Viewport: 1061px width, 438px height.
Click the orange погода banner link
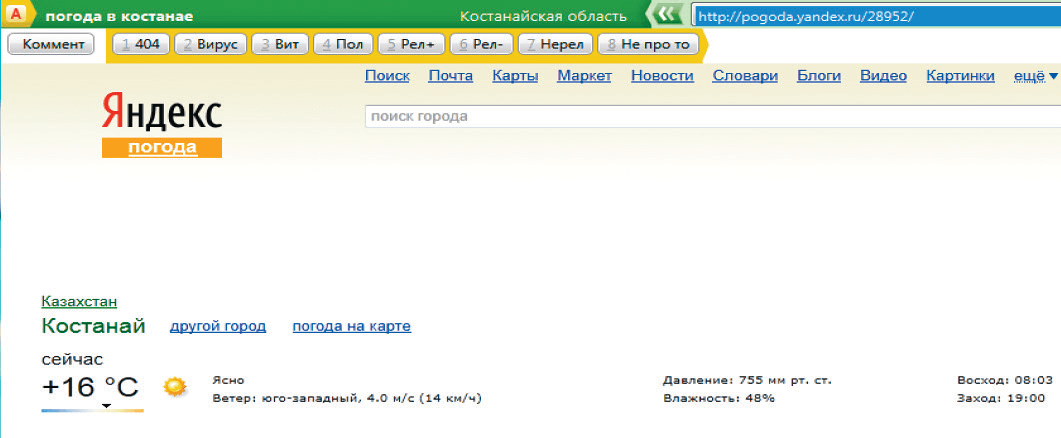pyautogui.click(x=162, y=148)
